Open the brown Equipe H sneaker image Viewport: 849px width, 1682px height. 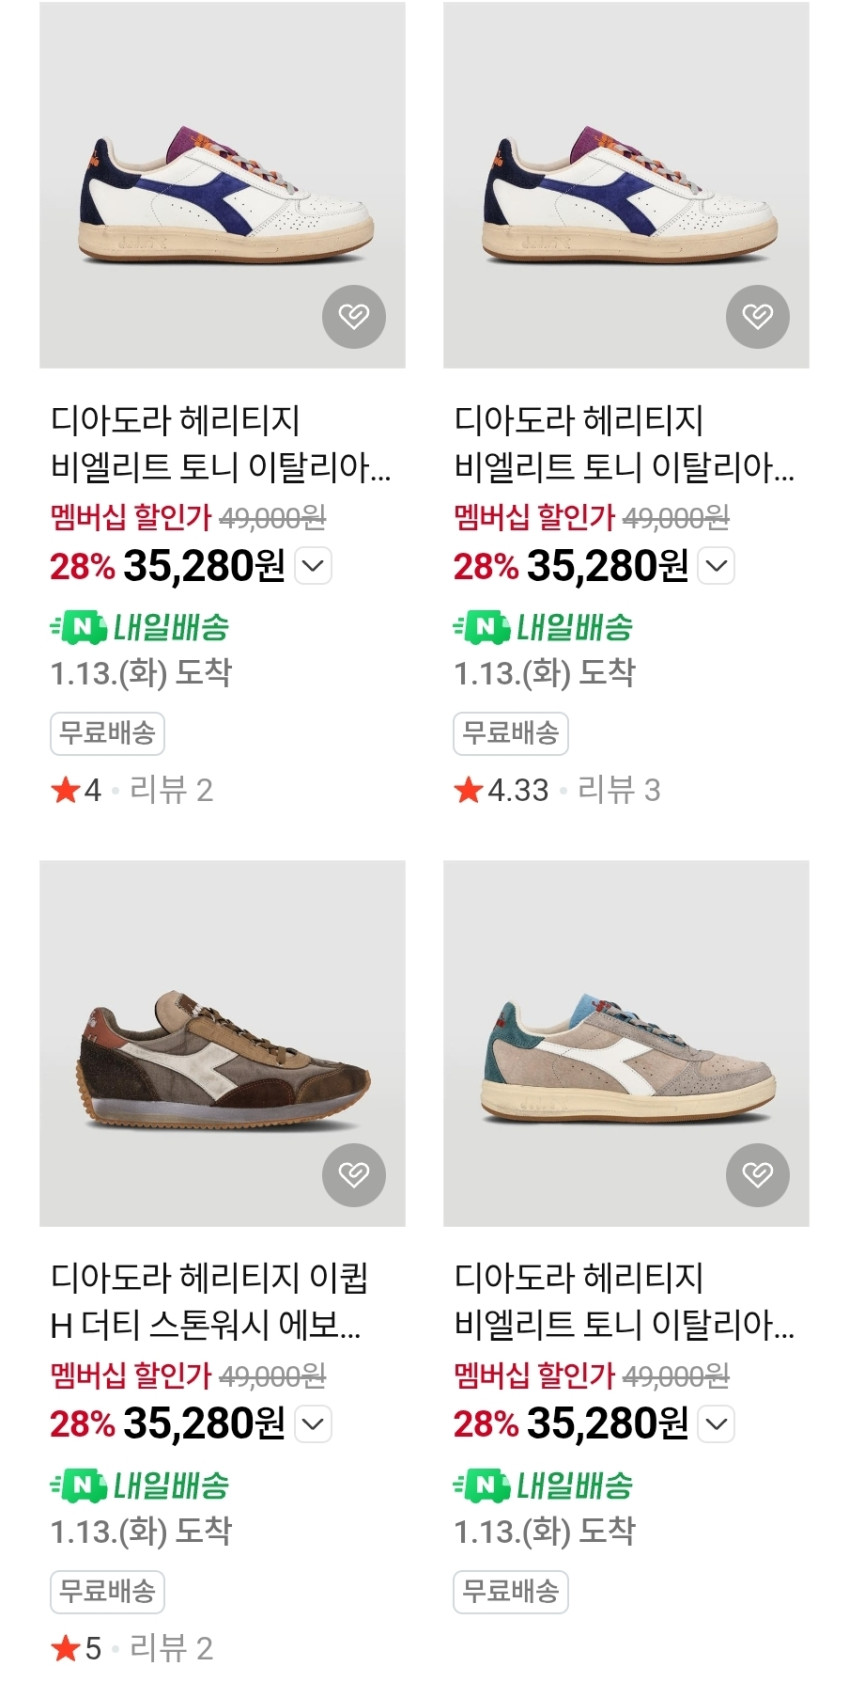point(222,1042)
